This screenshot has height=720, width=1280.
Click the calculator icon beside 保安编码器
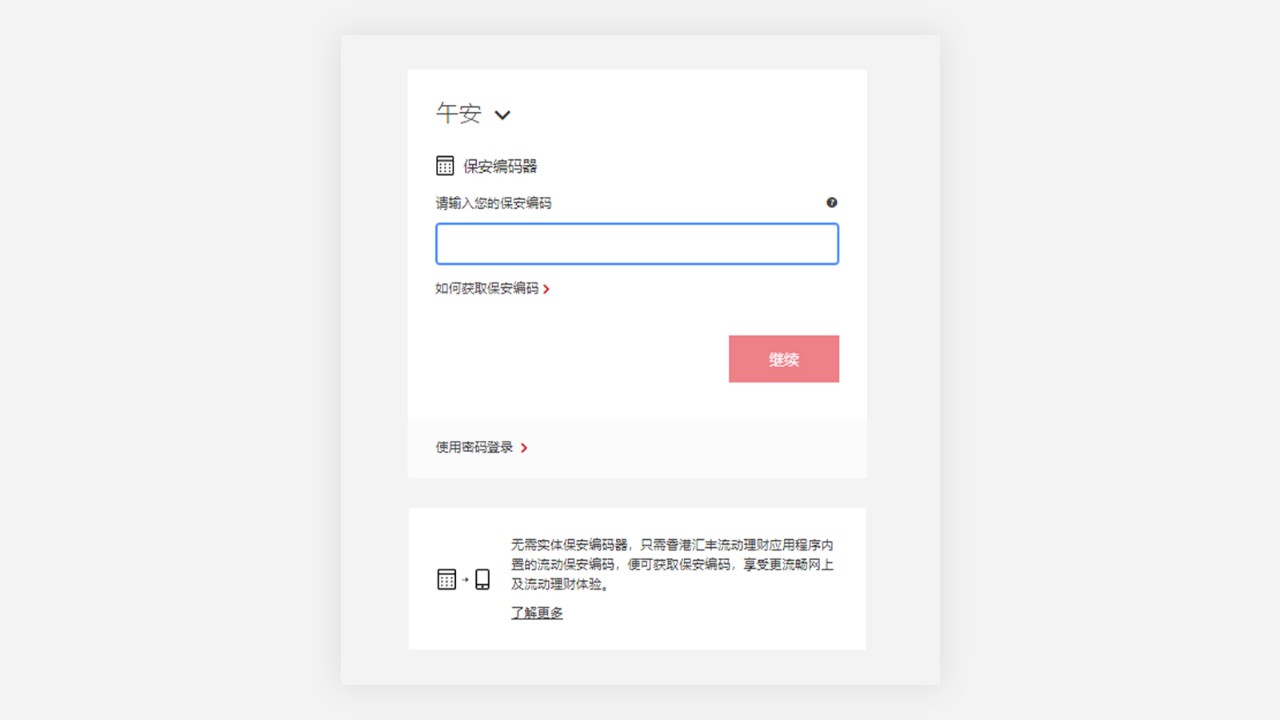[x=445, y=166]
